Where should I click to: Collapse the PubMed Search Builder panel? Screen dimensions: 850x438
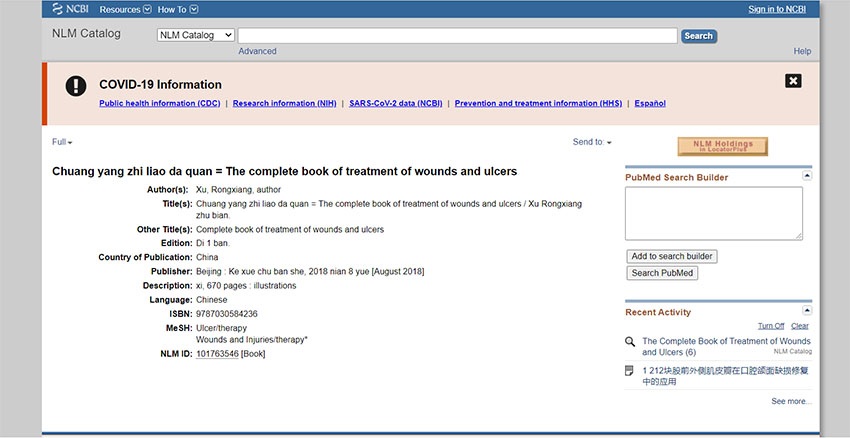pyautogui.click(x=807, y=176)
